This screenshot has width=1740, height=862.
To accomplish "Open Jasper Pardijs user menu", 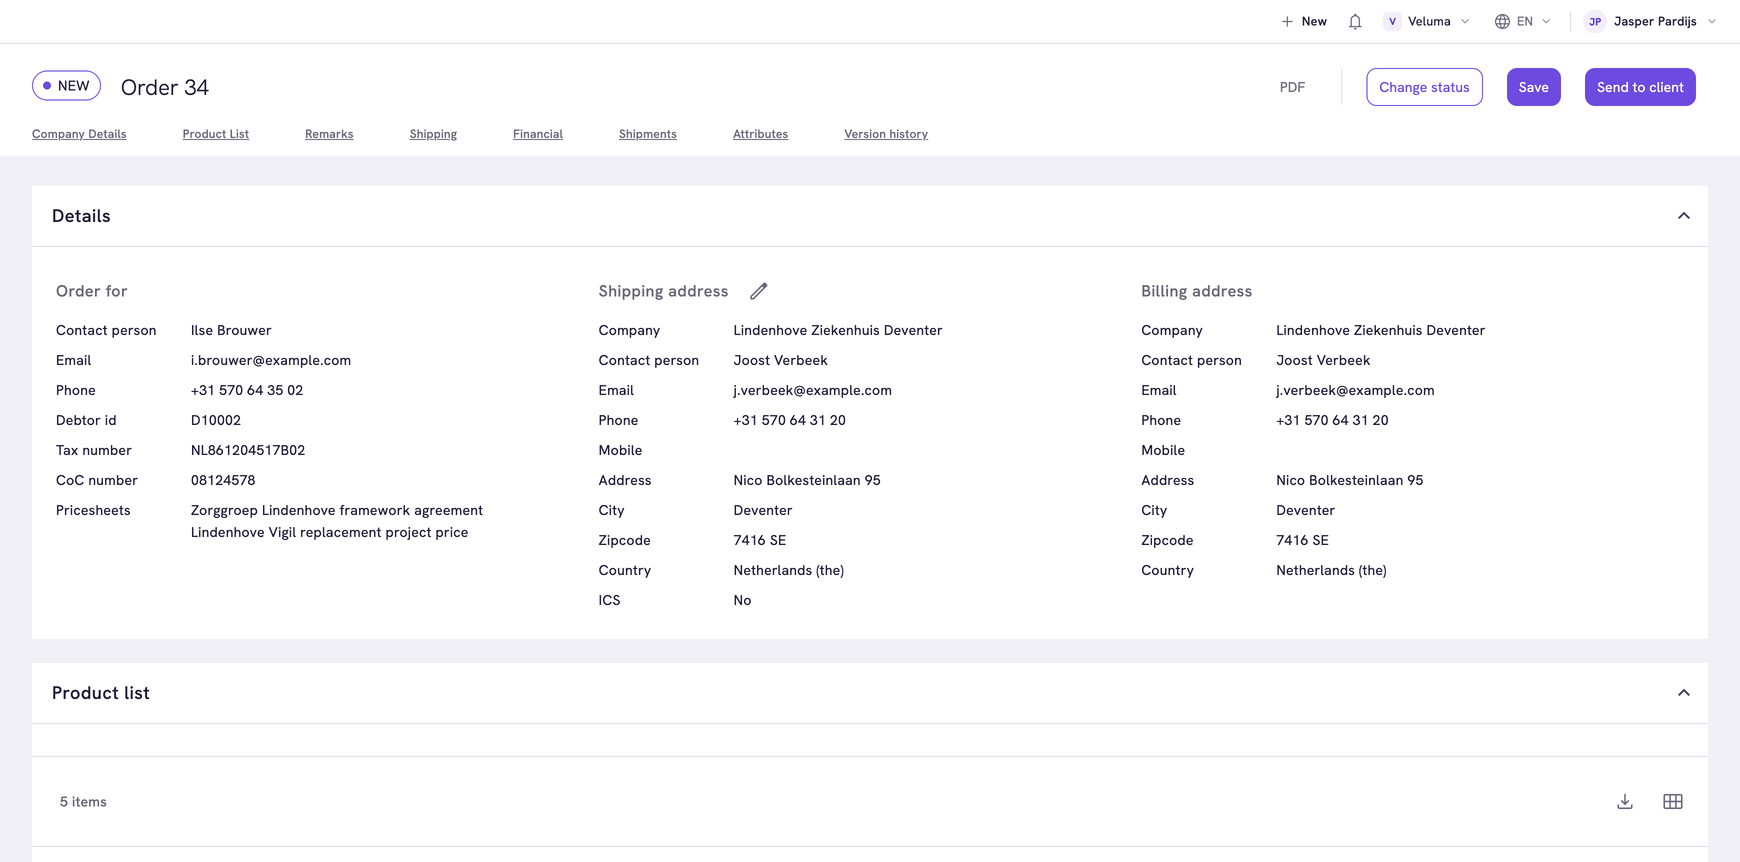I will click(x=1651, y=21).
